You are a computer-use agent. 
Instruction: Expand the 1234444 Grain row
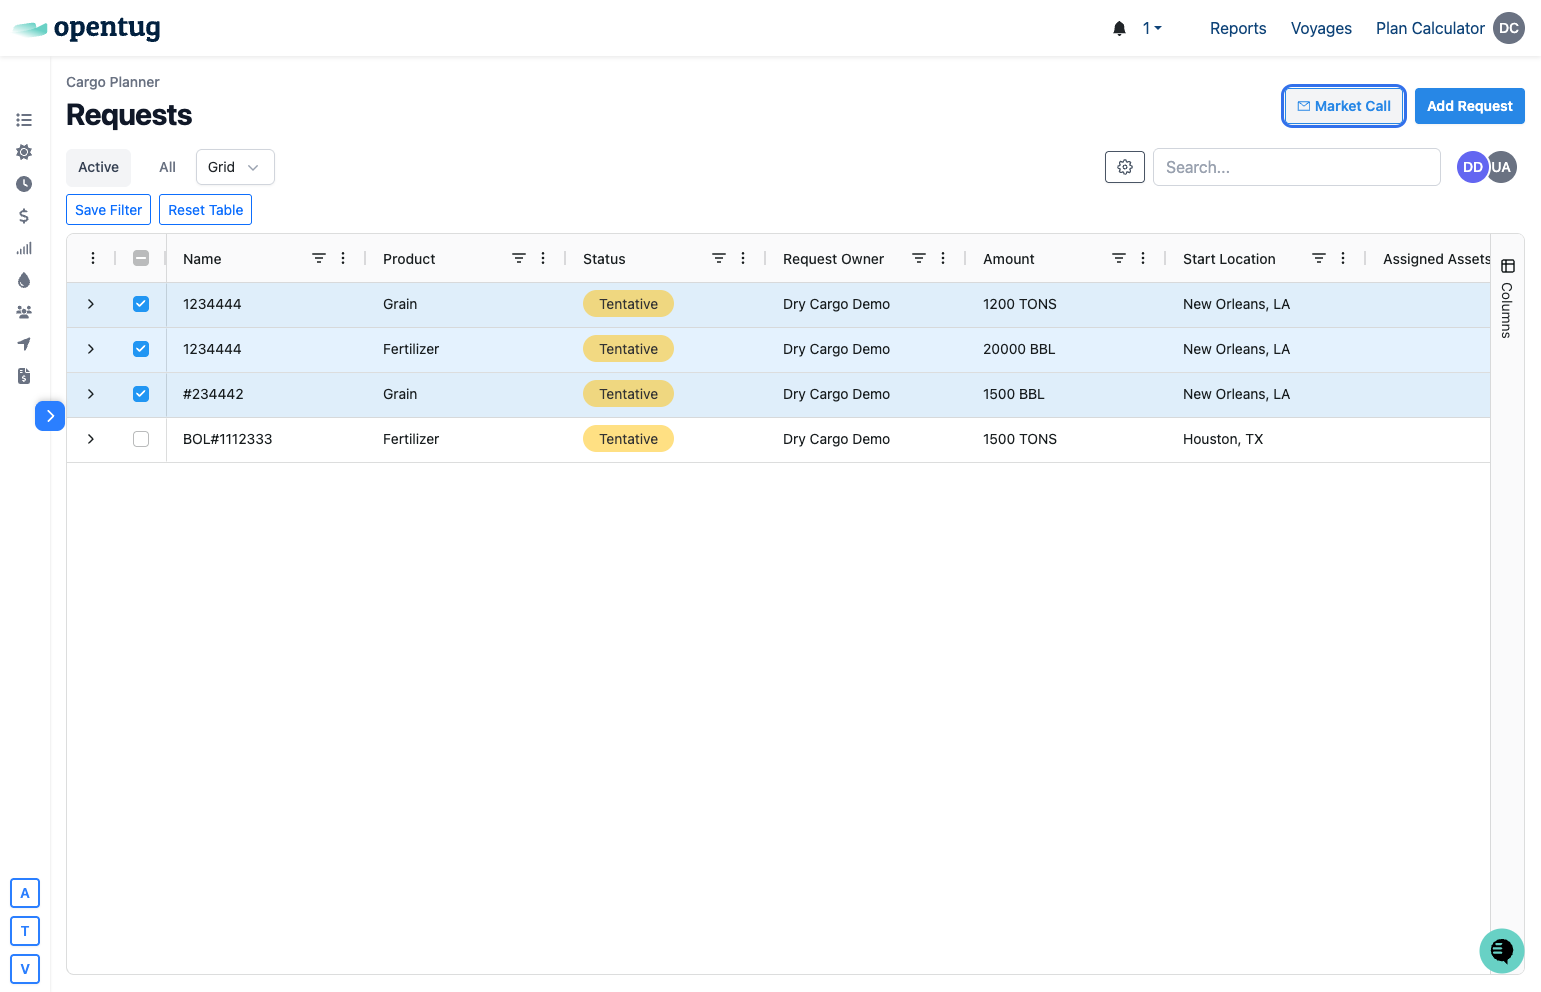point(91,304)
